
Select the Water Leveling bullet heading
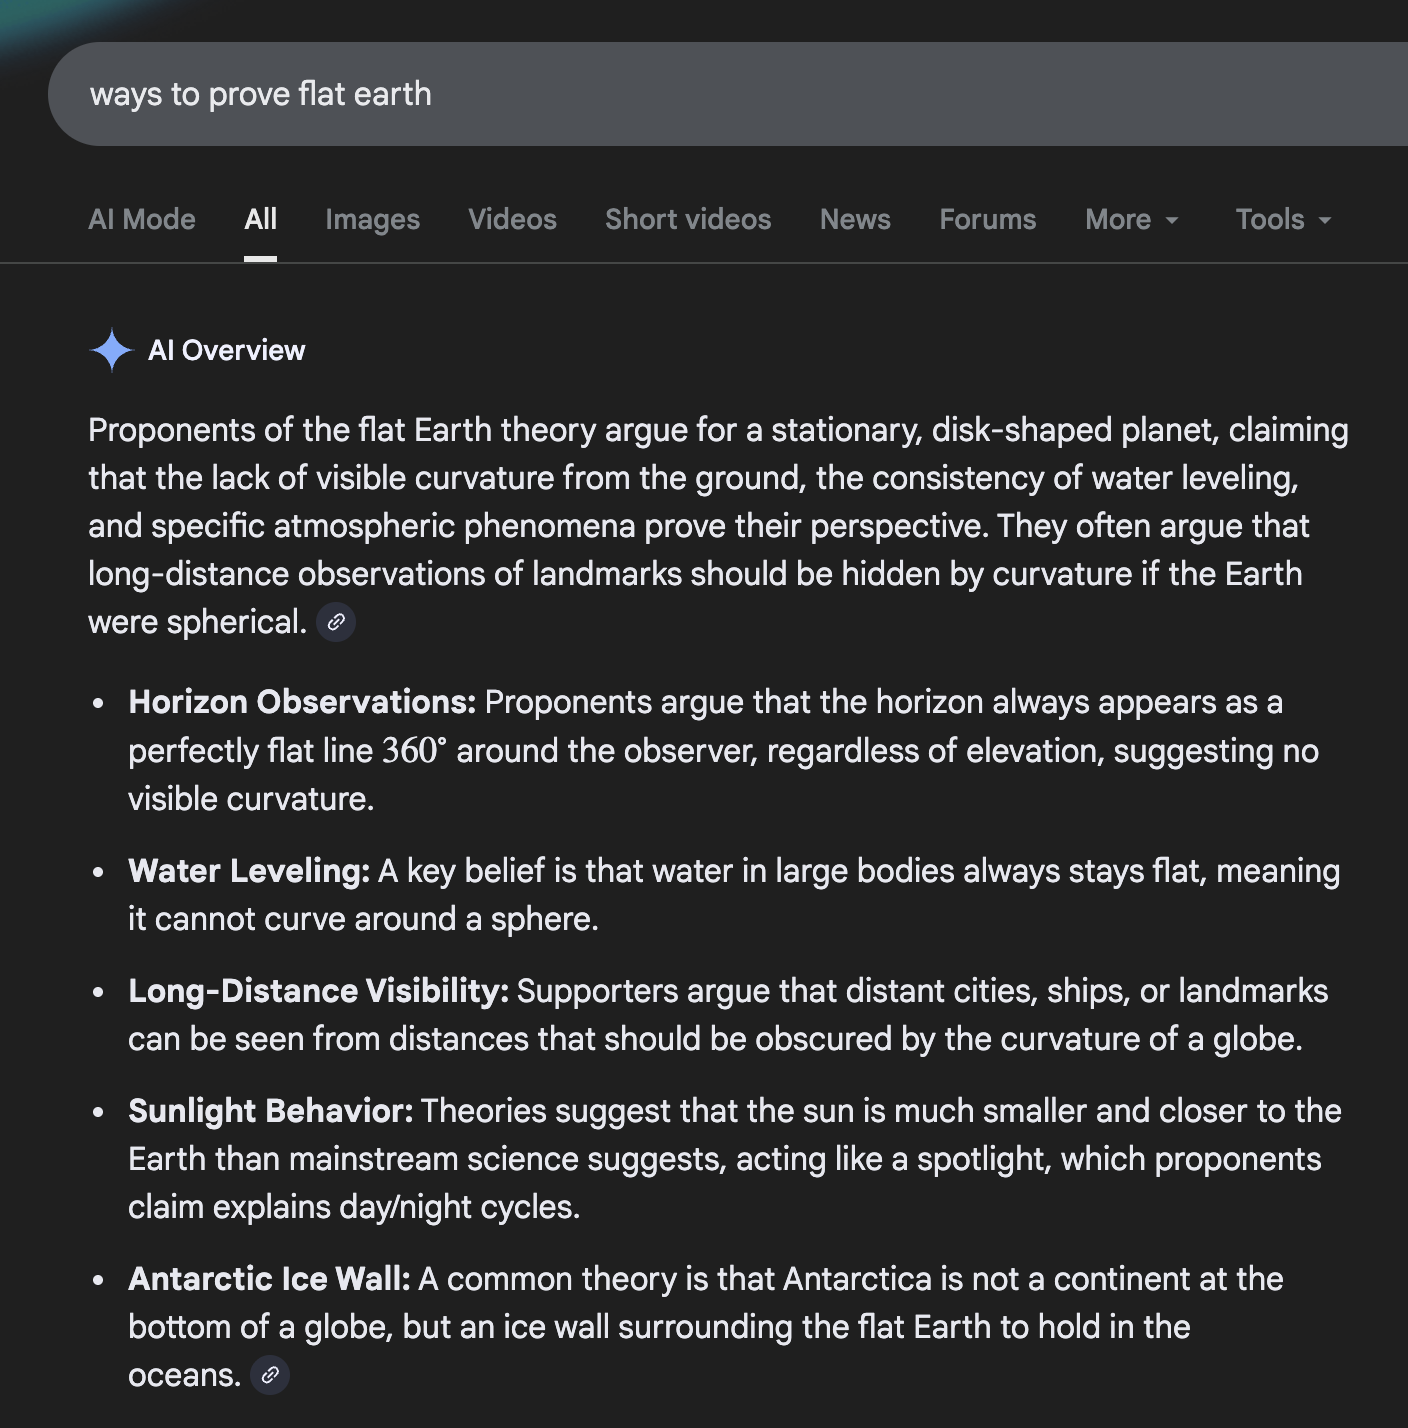click(249, 871)
